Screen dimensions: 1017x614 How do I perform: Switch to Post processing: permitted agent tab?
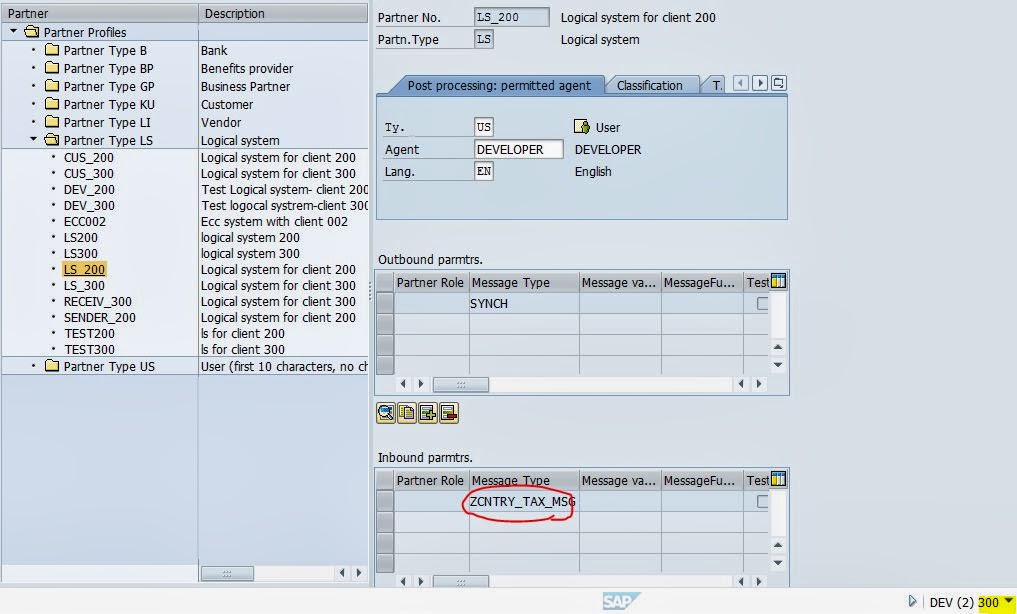(x=498, y=86)
